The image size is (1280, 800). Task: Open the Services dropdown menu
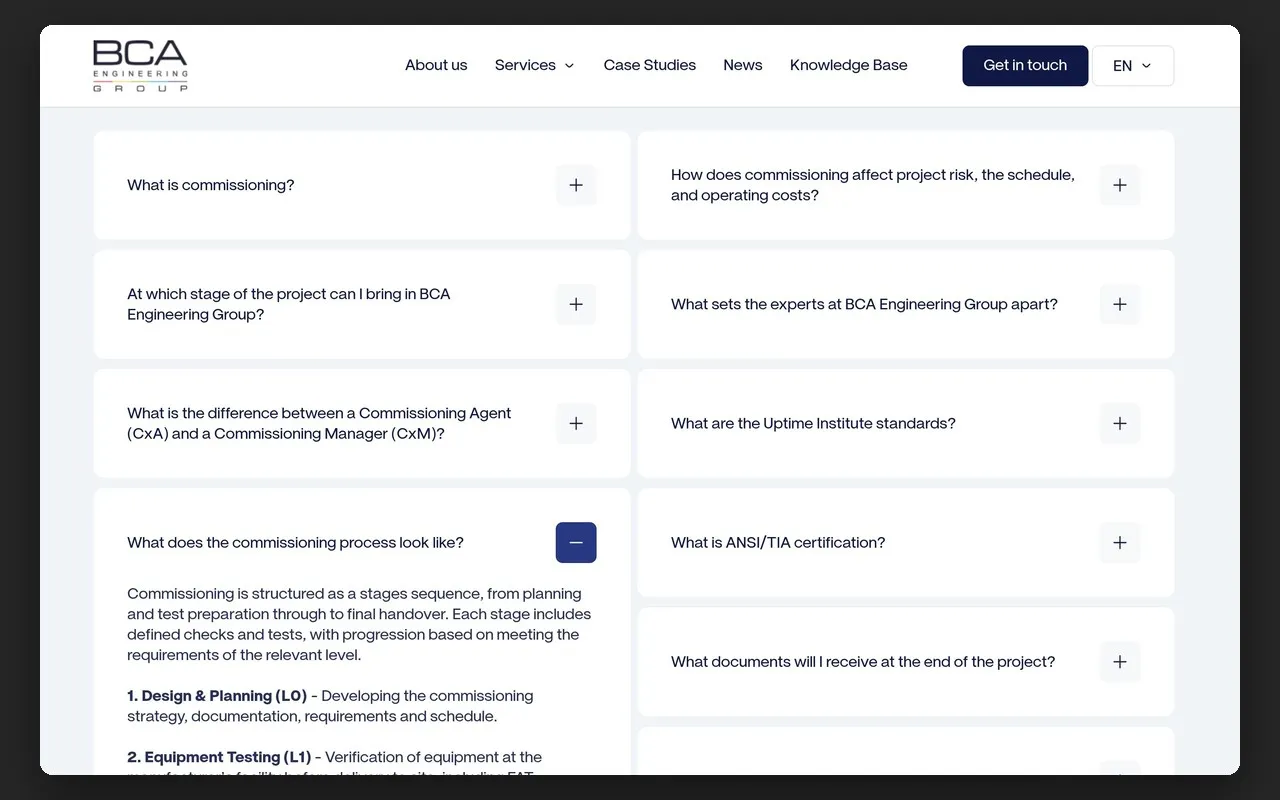pyautogui.click(x=535, y=65)
